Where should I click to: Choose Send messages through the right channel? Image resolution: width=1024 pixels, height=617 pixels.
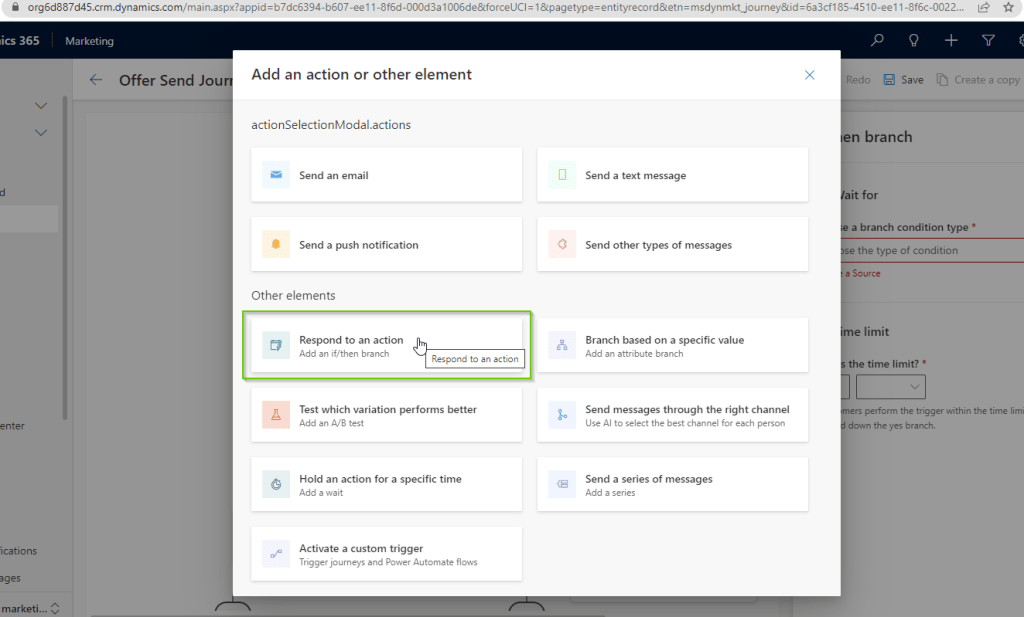pyautogui.click(x=672, y=415)
